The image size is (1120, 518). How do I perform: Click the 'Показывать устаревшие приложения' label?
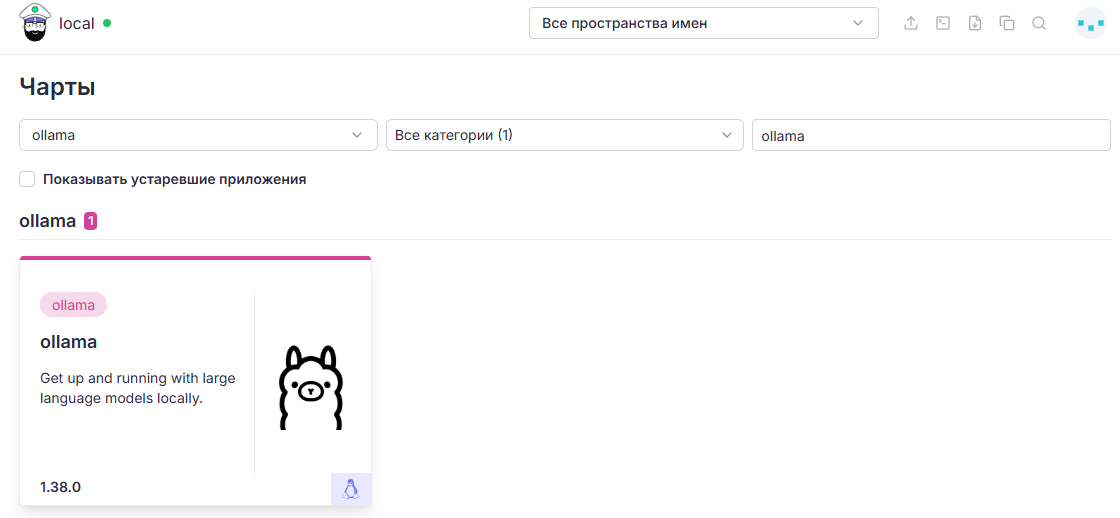click(174, 179)
